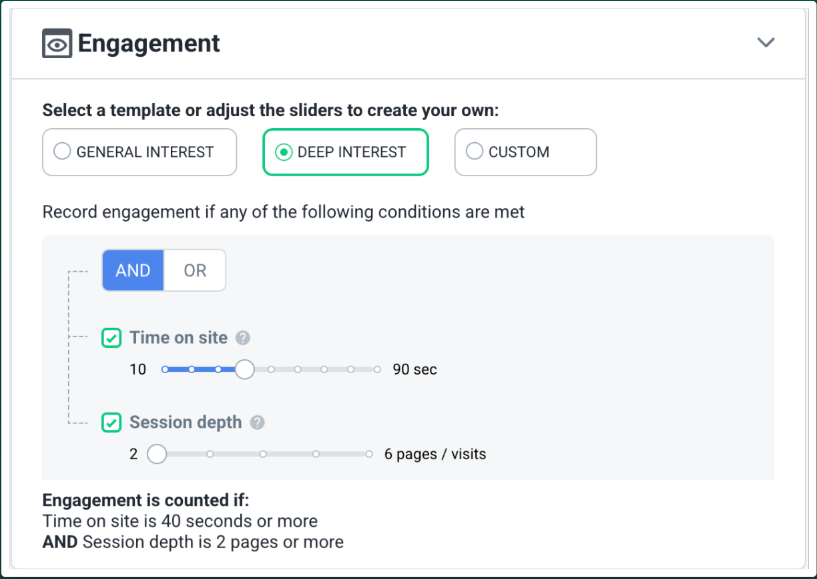Uncheck the Session depth checkbox
The width and height of the screenshot is (817, 579).
tap(112, 423)
